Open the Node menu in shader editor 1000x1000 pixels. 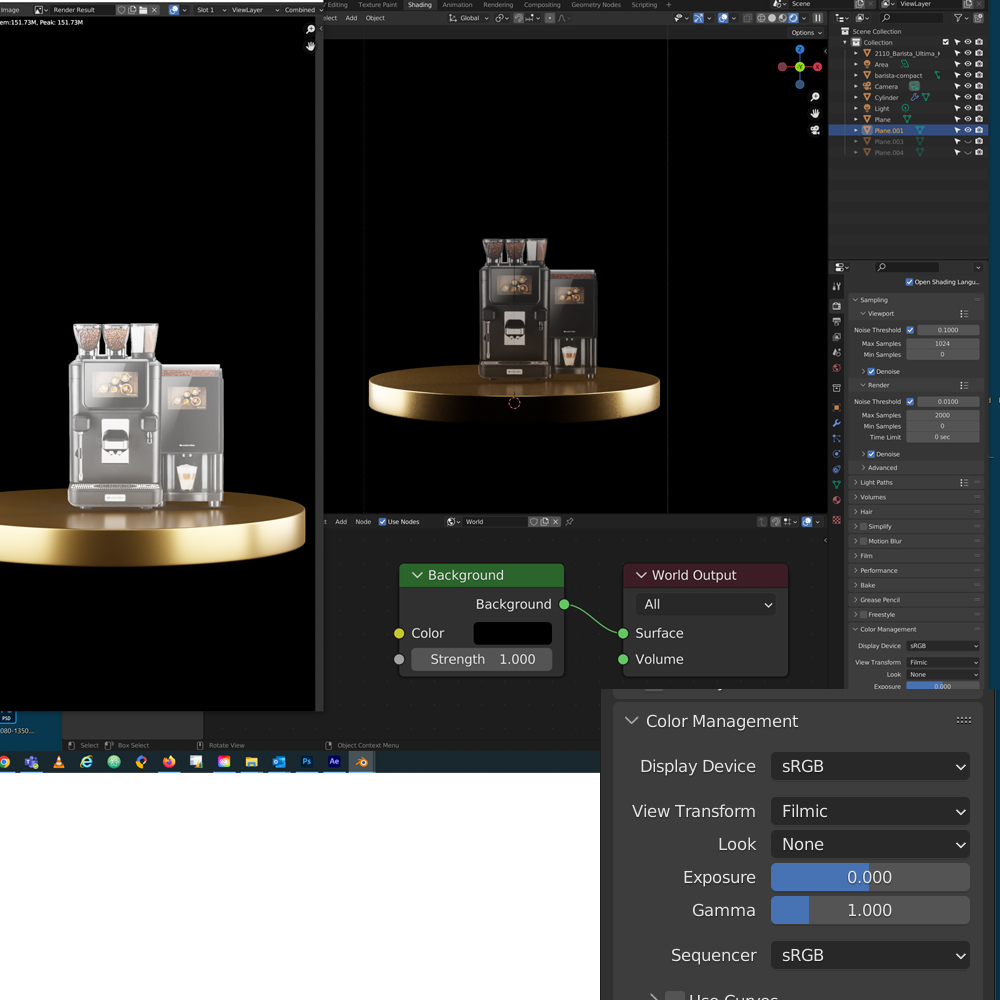coord(363,522)
